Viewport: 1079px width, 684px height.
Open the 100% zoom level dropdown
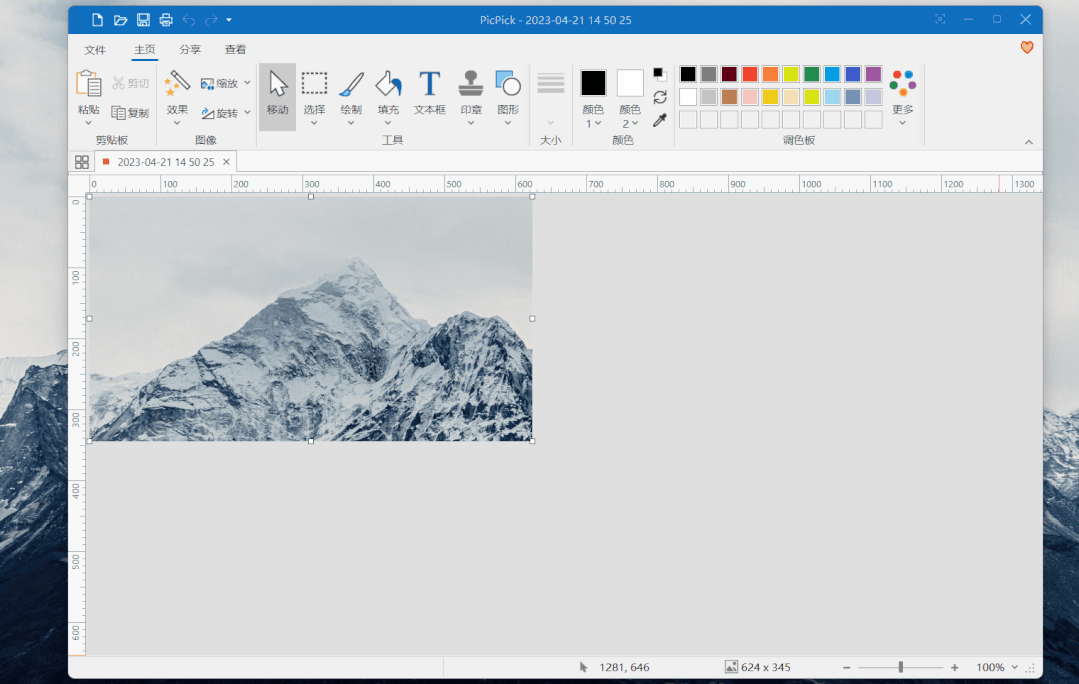1014,667
